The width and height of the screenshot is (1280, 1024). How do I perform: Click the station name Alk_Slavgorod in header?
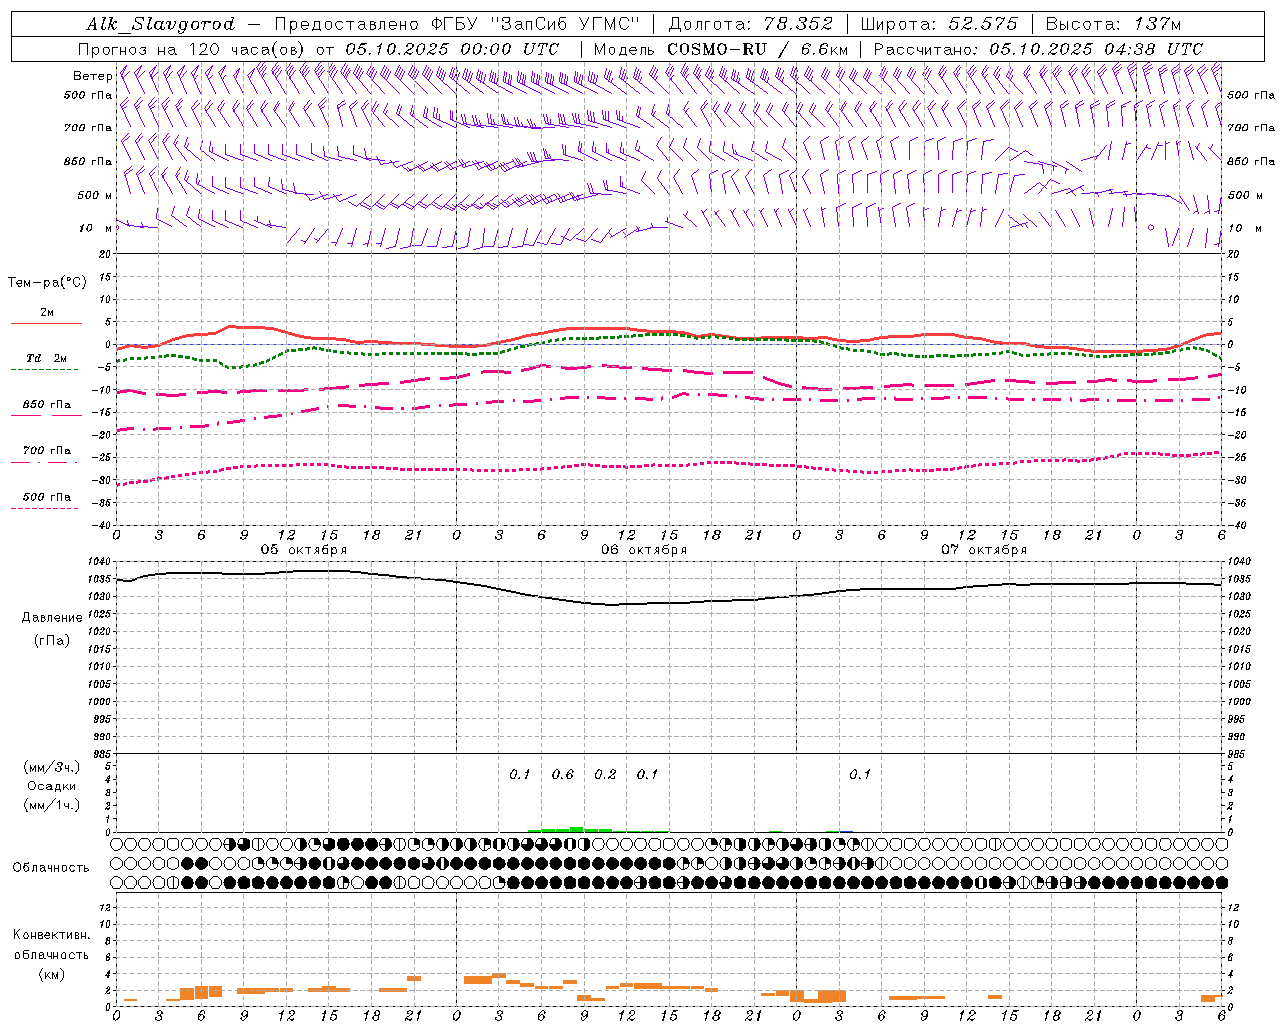[161, 24]
